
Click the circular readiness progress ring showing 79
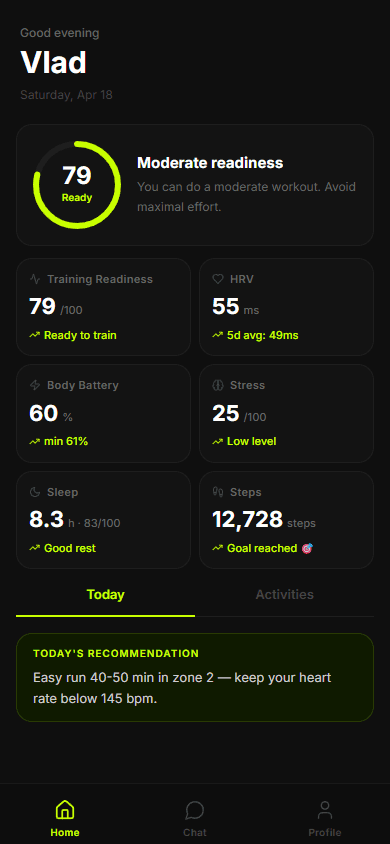(77, 185)
